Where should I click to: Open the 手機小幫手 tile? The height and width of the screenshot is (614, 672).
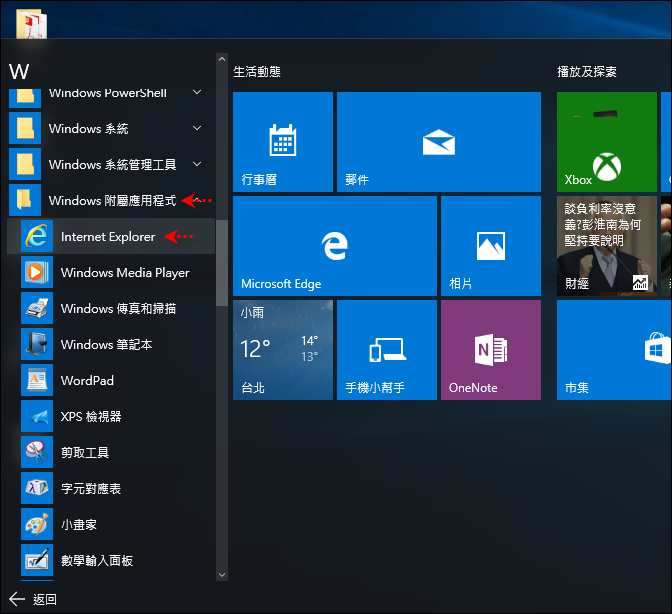pos(387,350)
